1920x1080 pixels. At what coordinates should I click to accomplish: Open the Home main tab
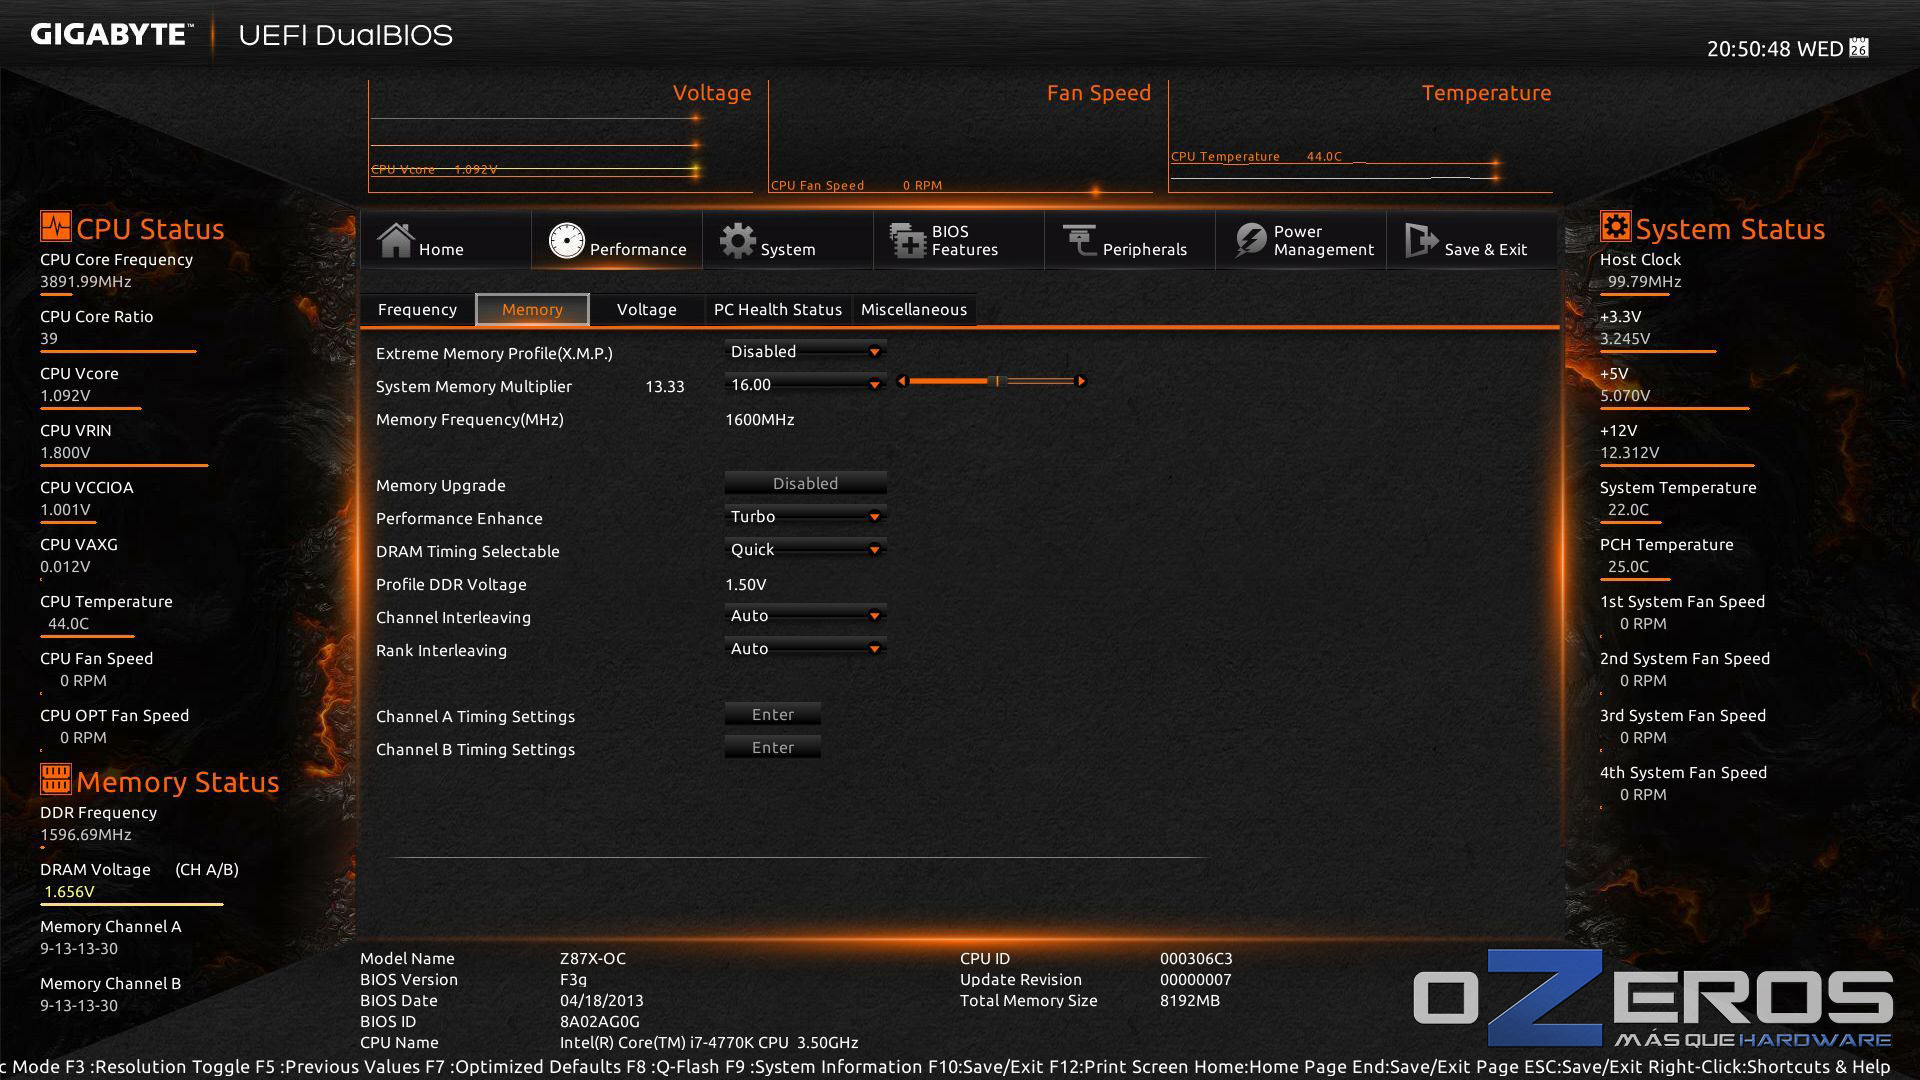[x=446, y=240]
